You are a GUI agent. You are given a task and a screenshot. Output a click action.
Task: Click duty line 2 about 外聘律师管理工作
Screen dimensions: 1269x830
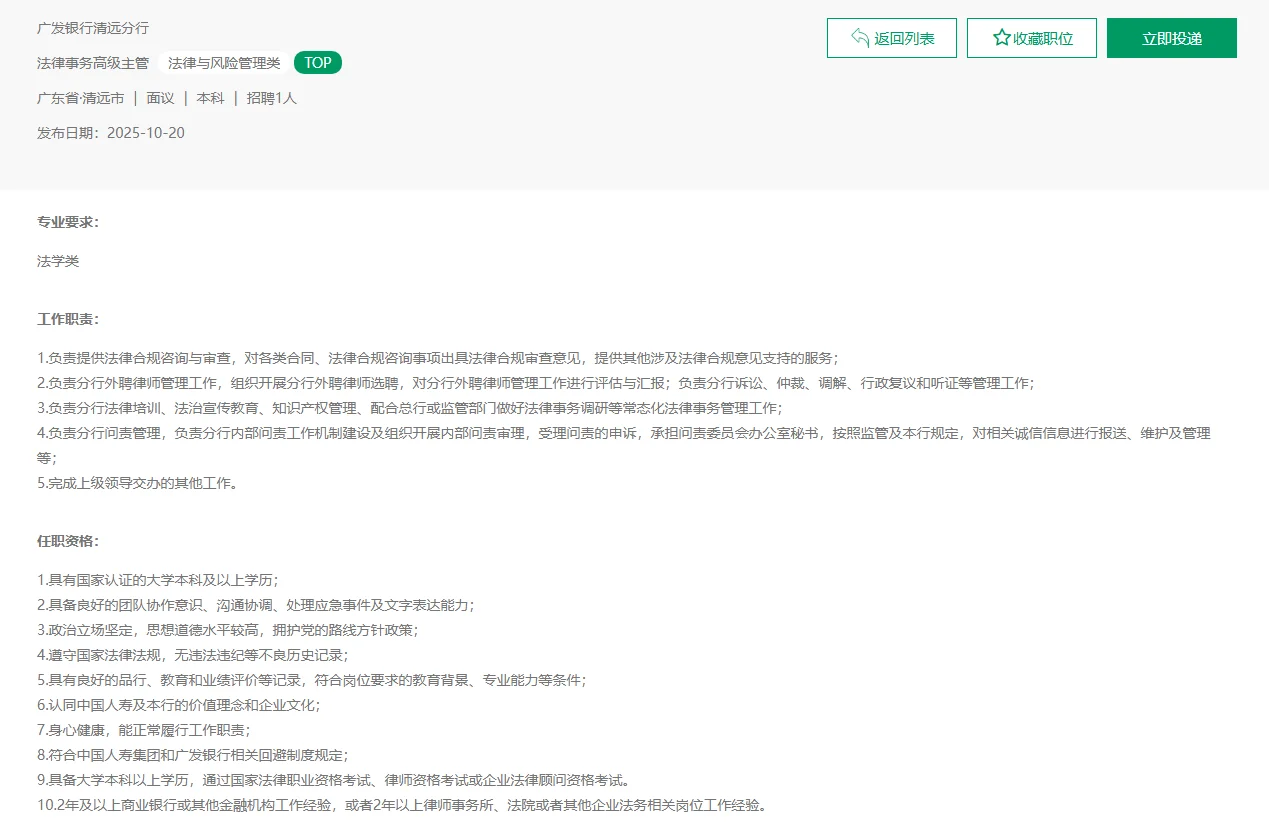pos(536,383)
